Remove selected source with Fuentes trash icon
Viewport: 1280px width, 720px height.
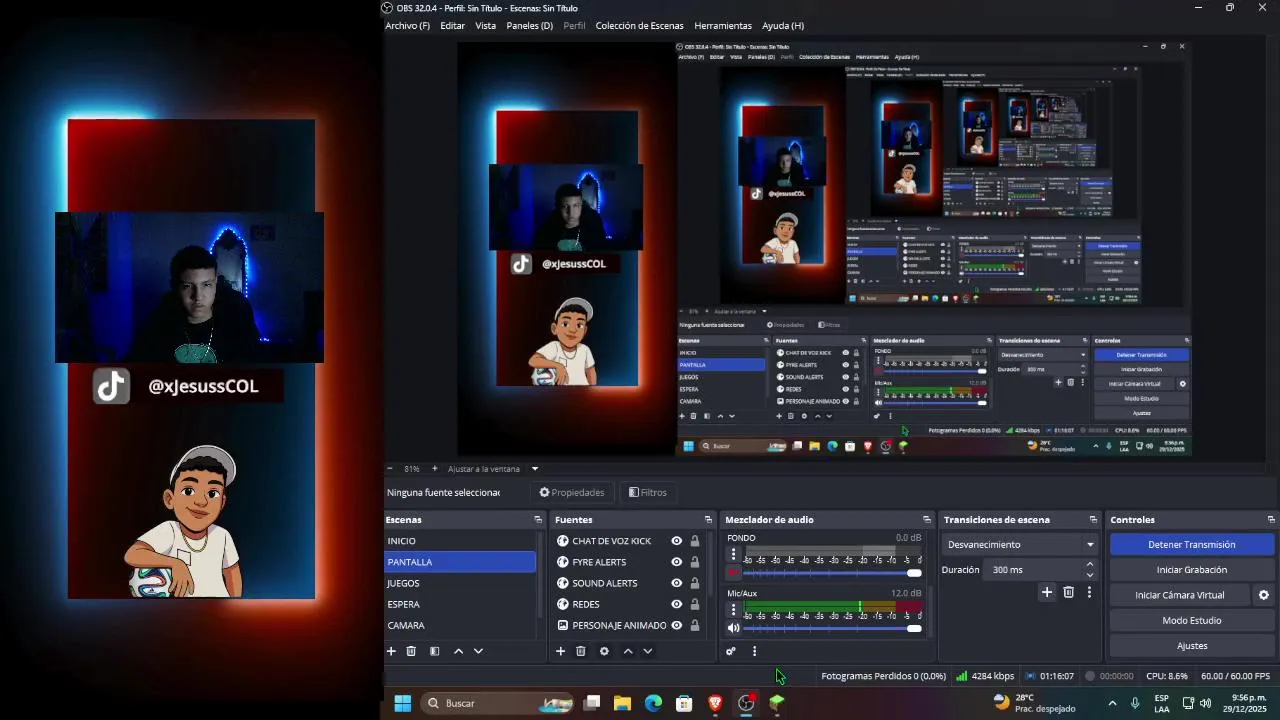581,651
